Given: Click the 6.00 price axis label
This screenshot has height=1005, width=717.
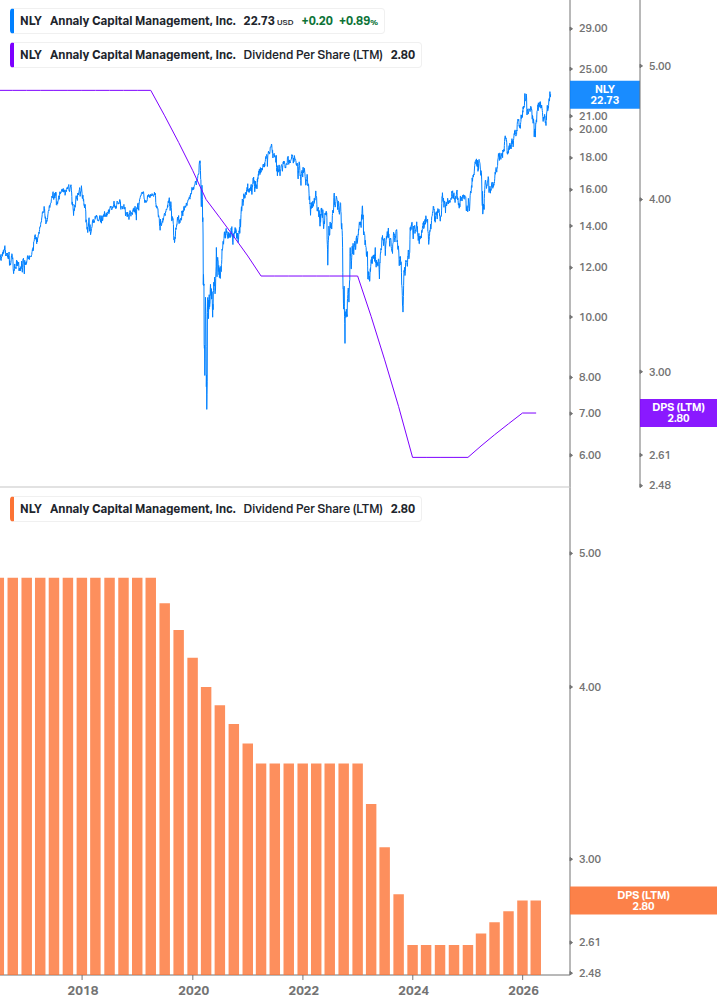Looking at the screenshot, I should pyautogui.click(x=590, y=456).
